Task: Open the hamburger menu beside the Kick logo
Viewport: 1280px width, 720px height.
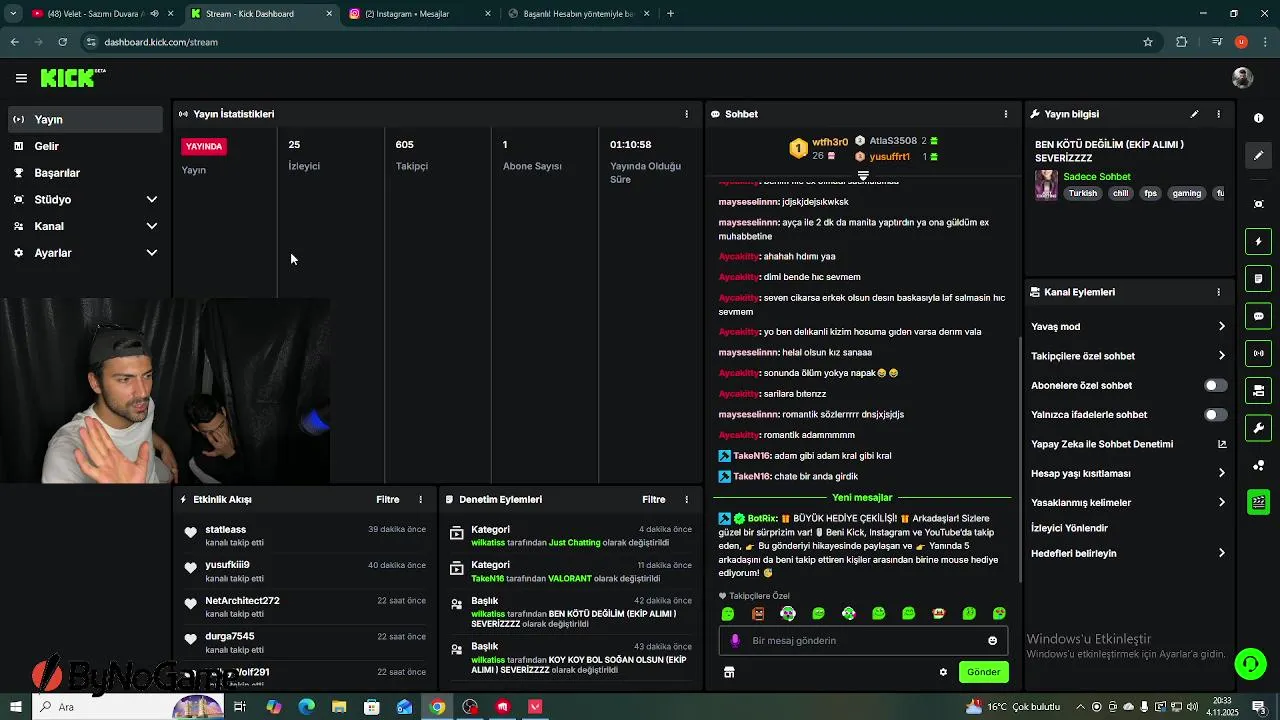Action: [21, 78]
